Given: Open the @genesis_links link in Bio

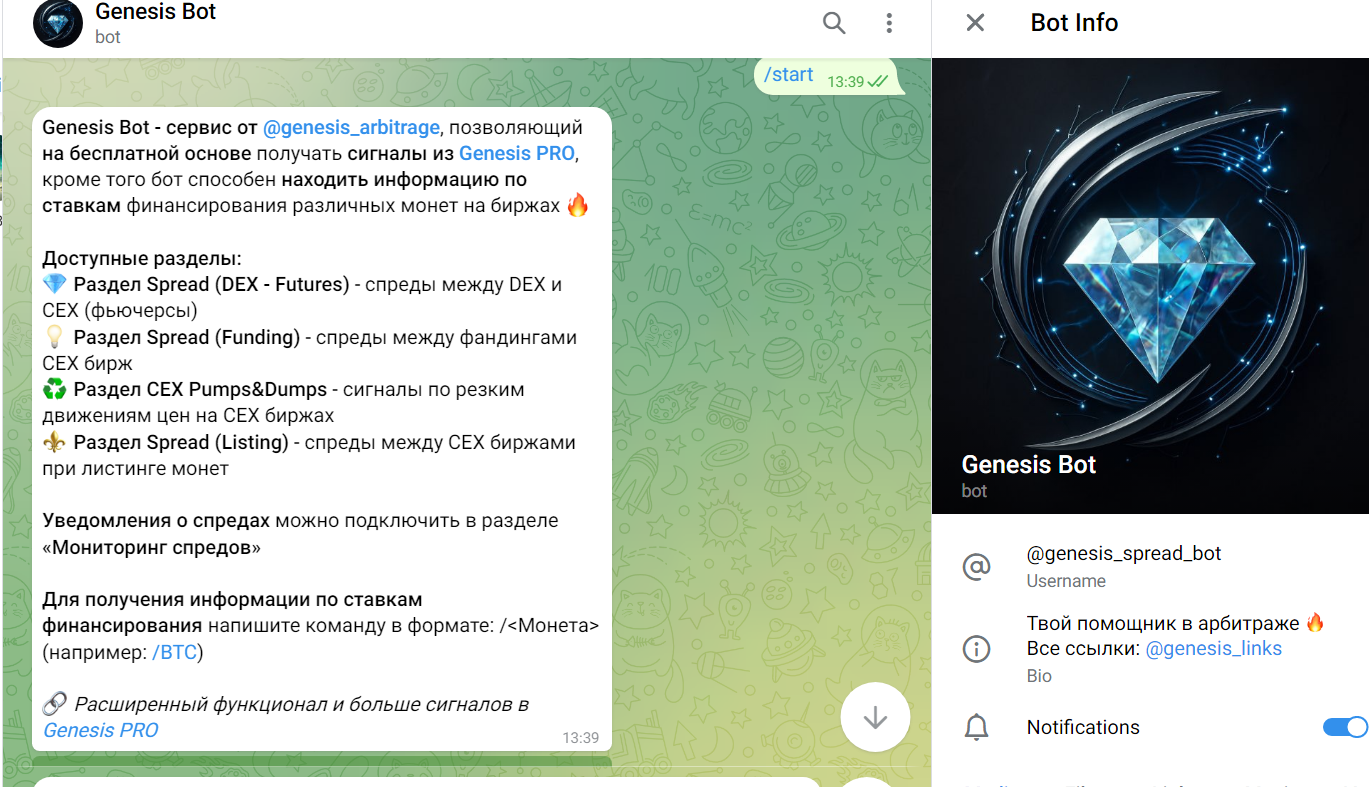Looking at the screenshot, I should 1213,649.
